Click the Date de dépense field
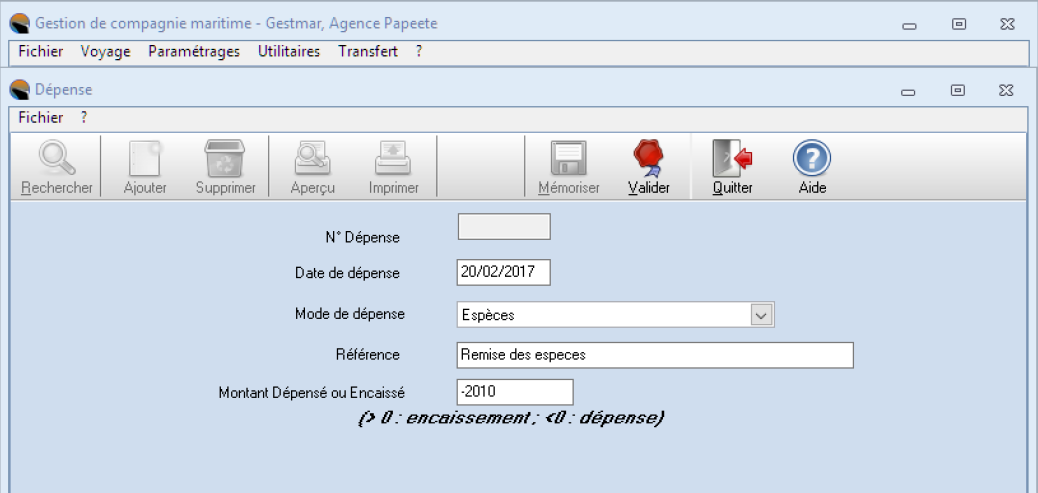 click(x=504, y=273)
